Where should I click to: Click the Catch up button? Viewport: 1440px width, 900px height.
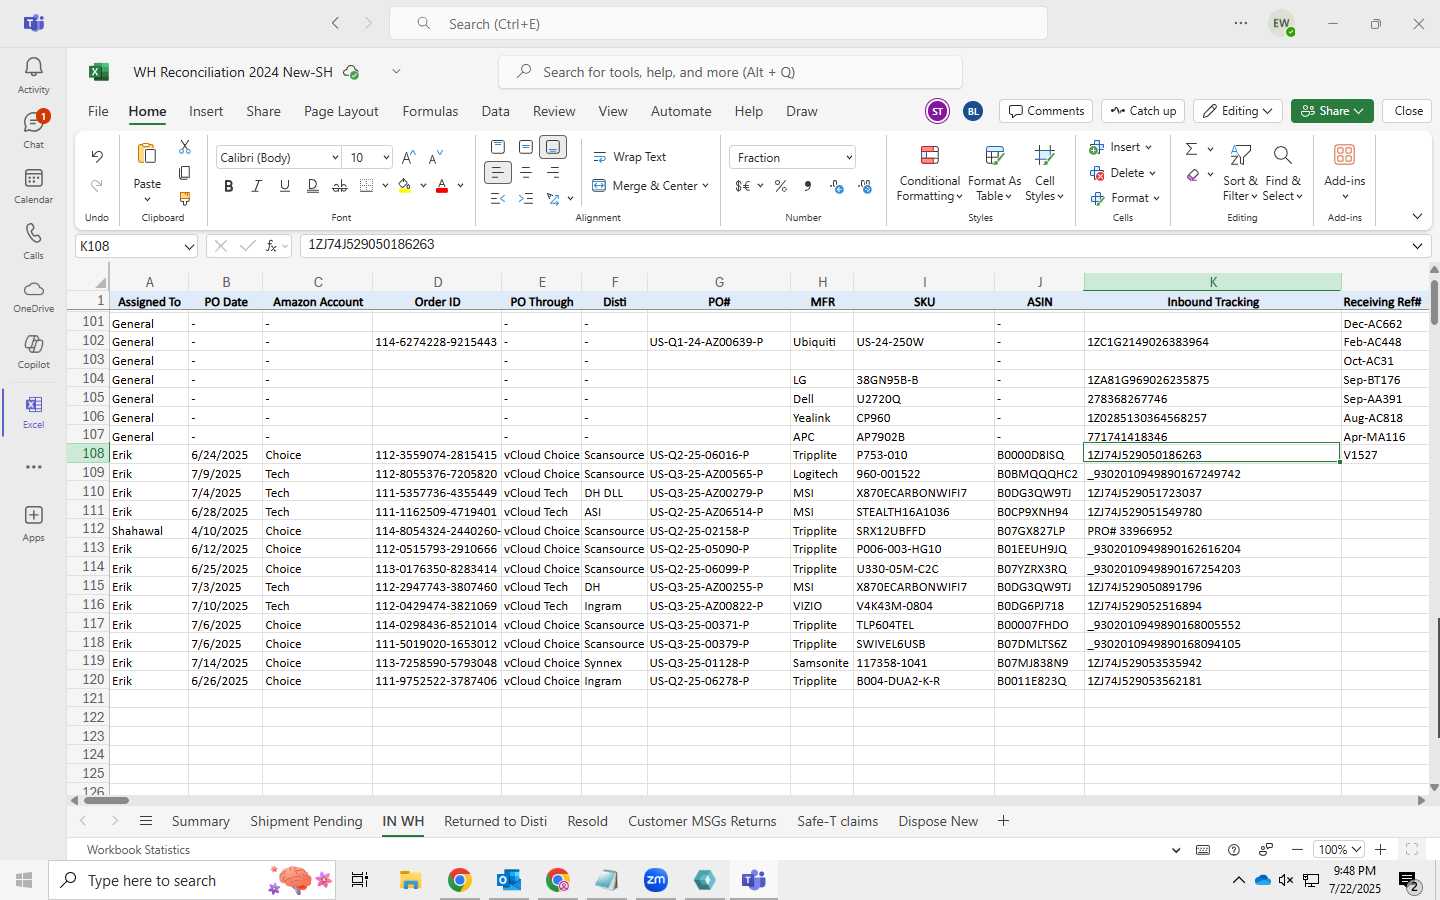point(1143,111)
